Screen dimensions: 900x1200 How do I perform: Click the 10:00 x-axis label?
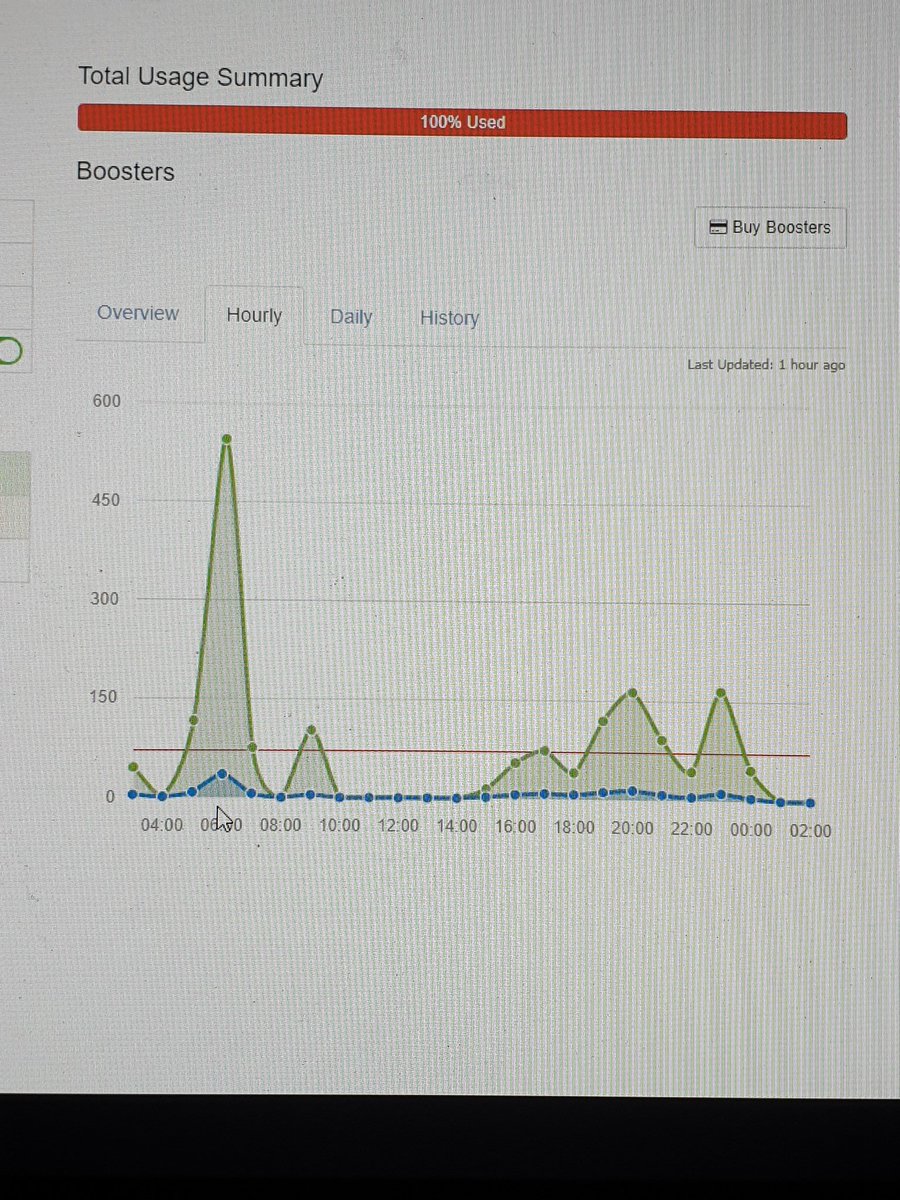[x=340, y=828]
